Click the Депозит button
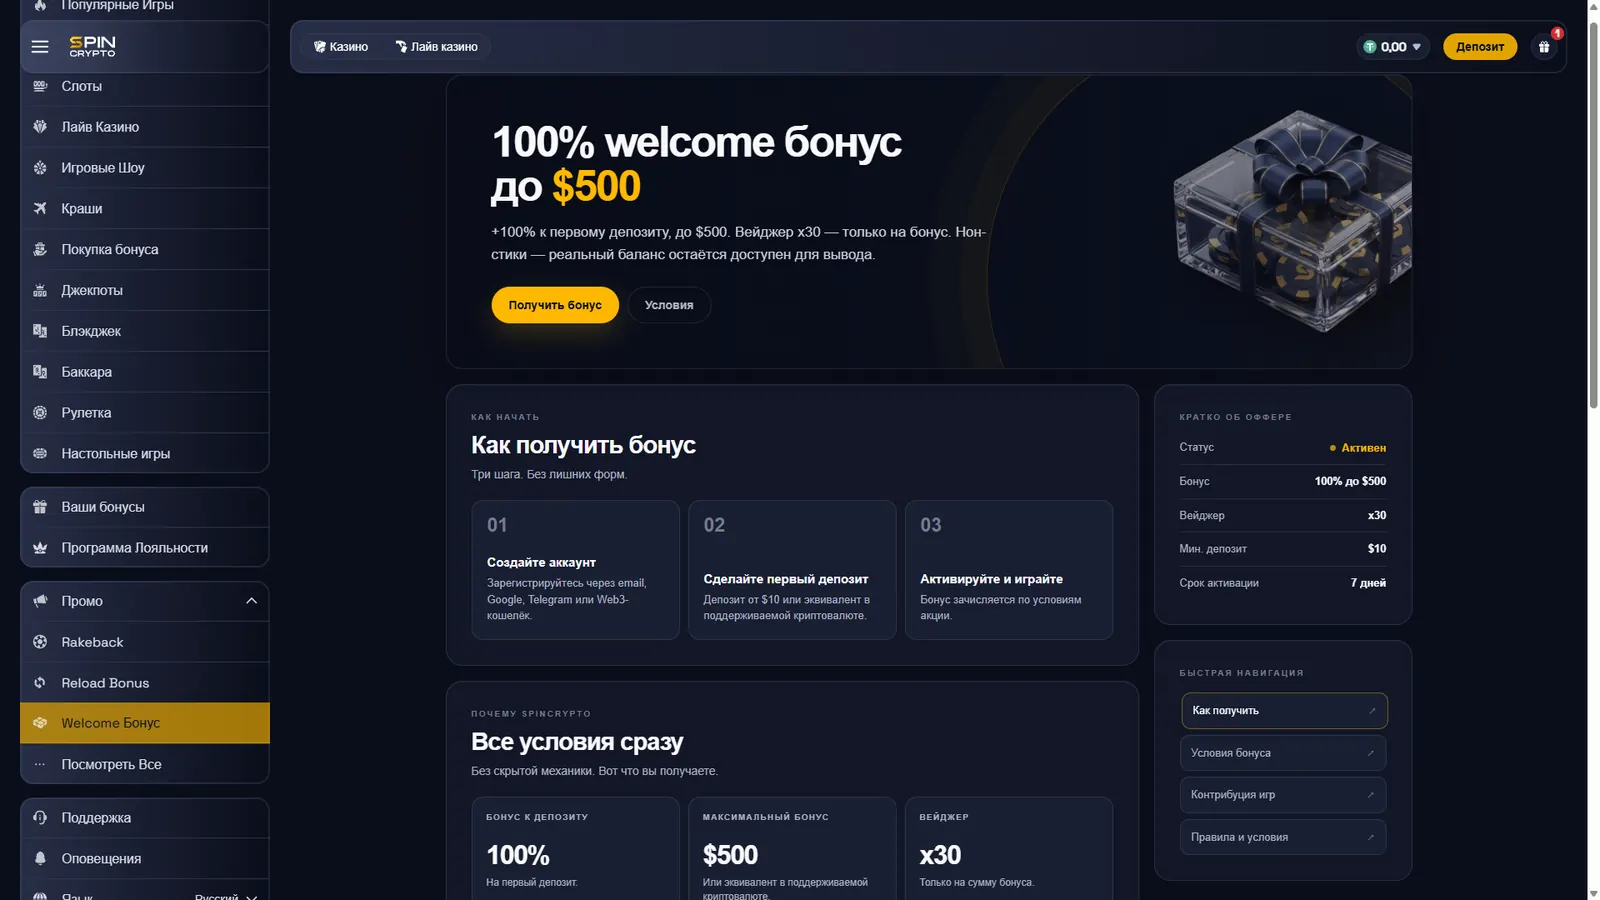Viewport: 1600px width, 900px height. point(1480,47)
